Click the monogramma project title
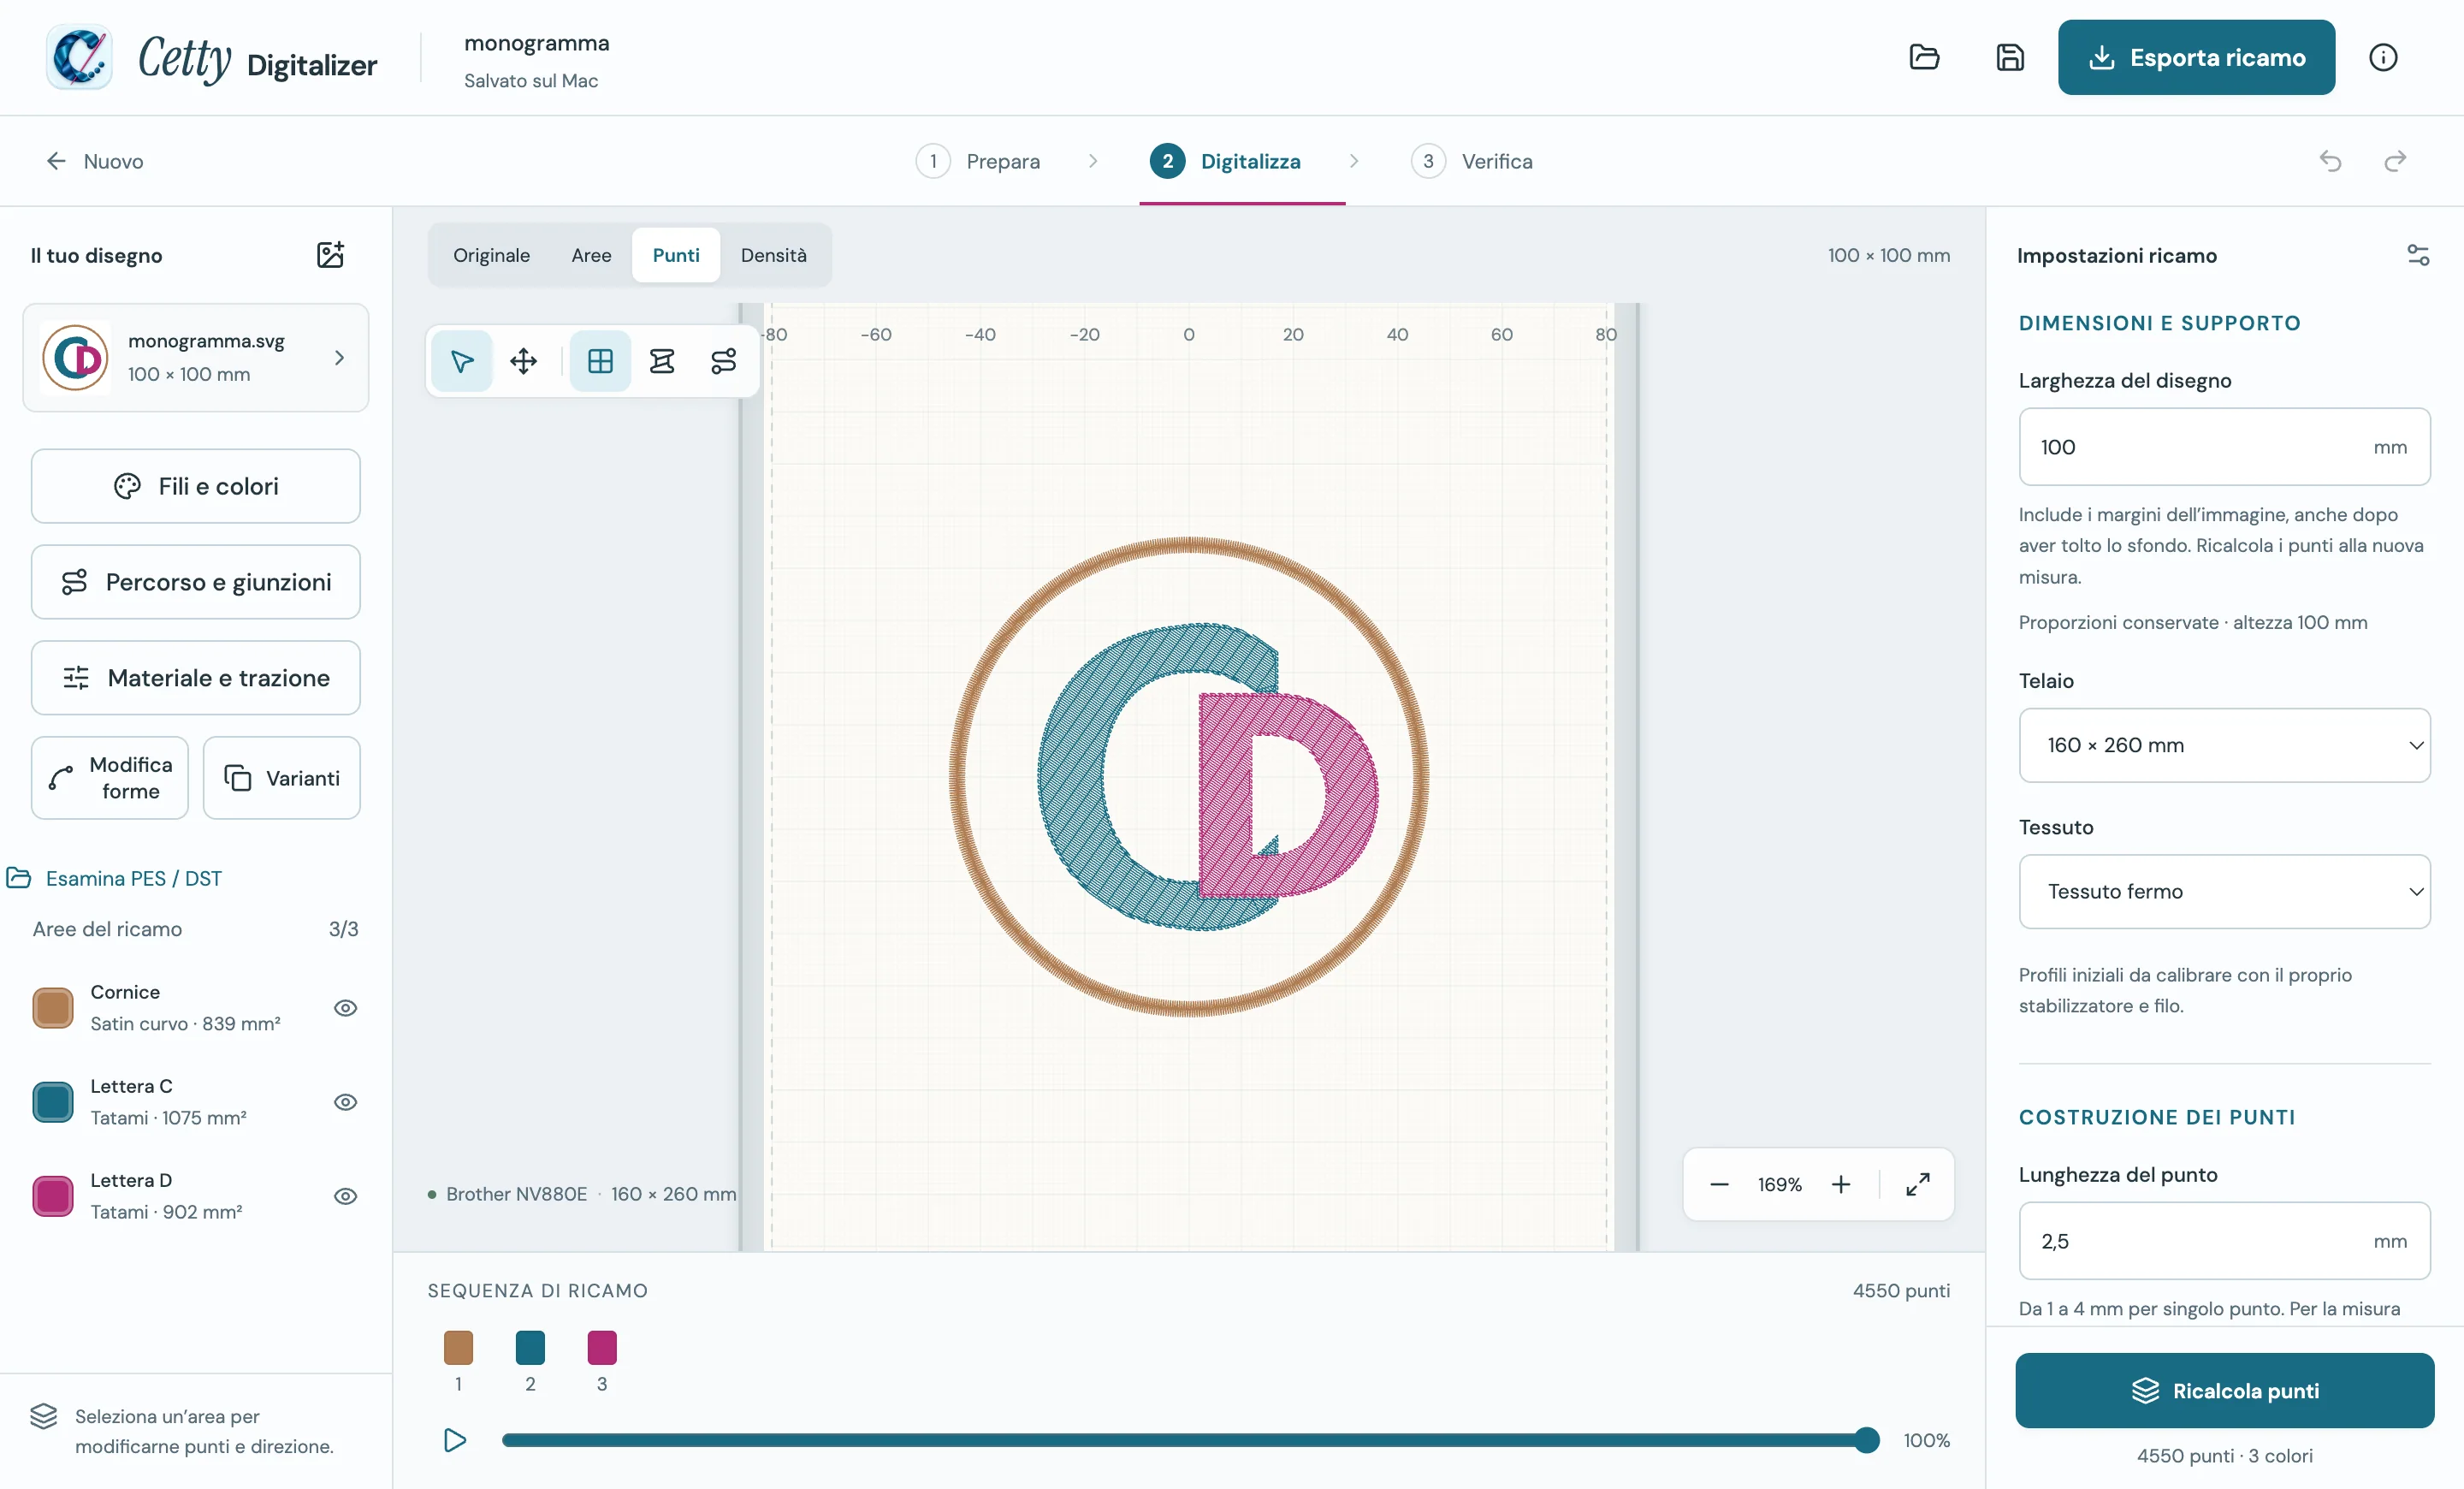This screenshot has height=1489, width=2464. coord(536,43)
